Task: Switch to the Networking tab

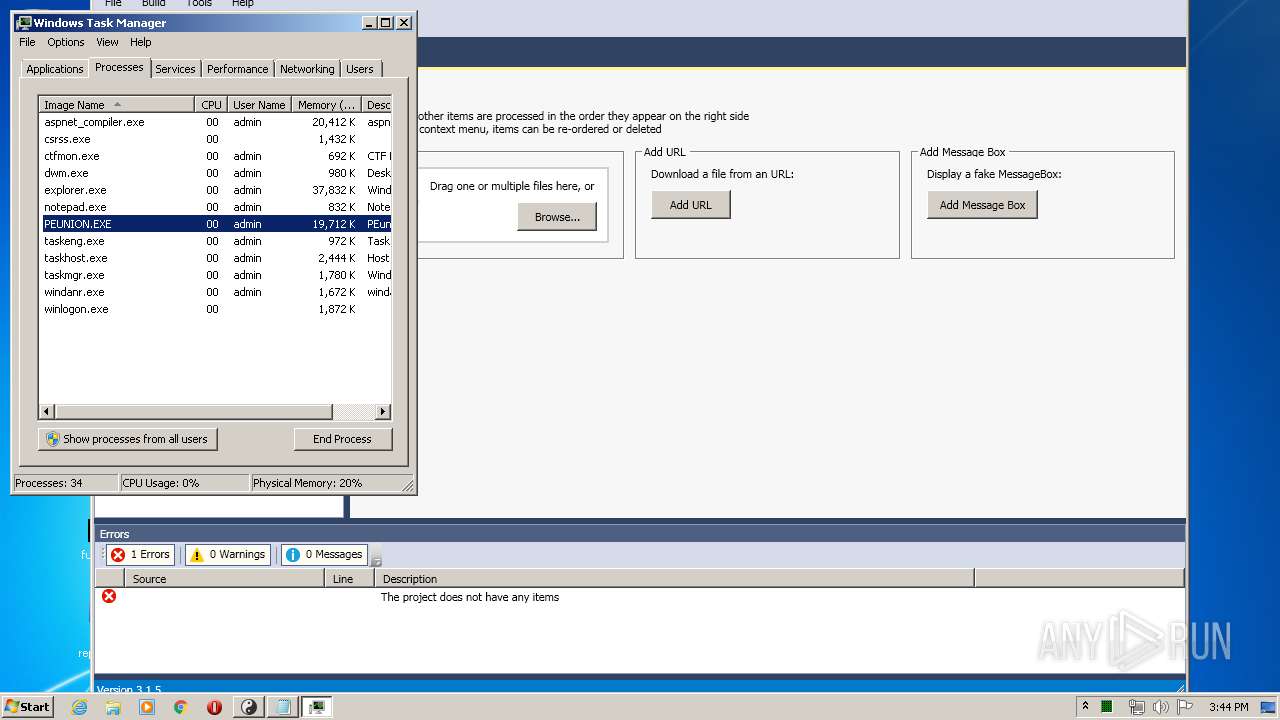Action: pyautogui.click(x=307, y=69)
